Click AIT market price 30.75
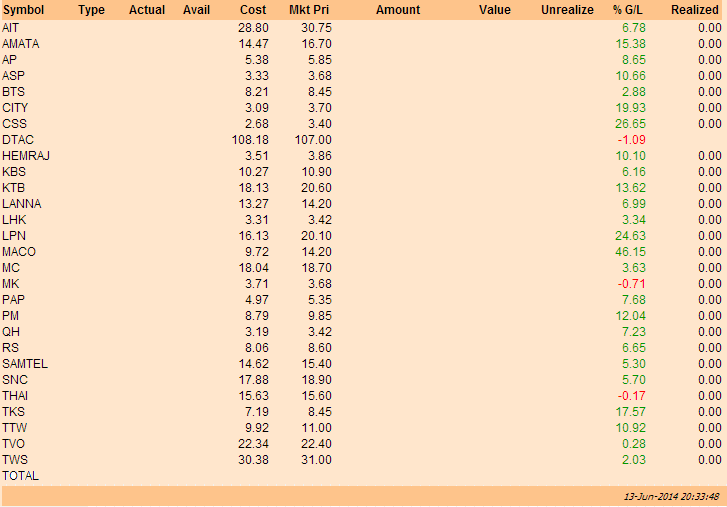Screen dimensions: 727x507 (316, 28)
